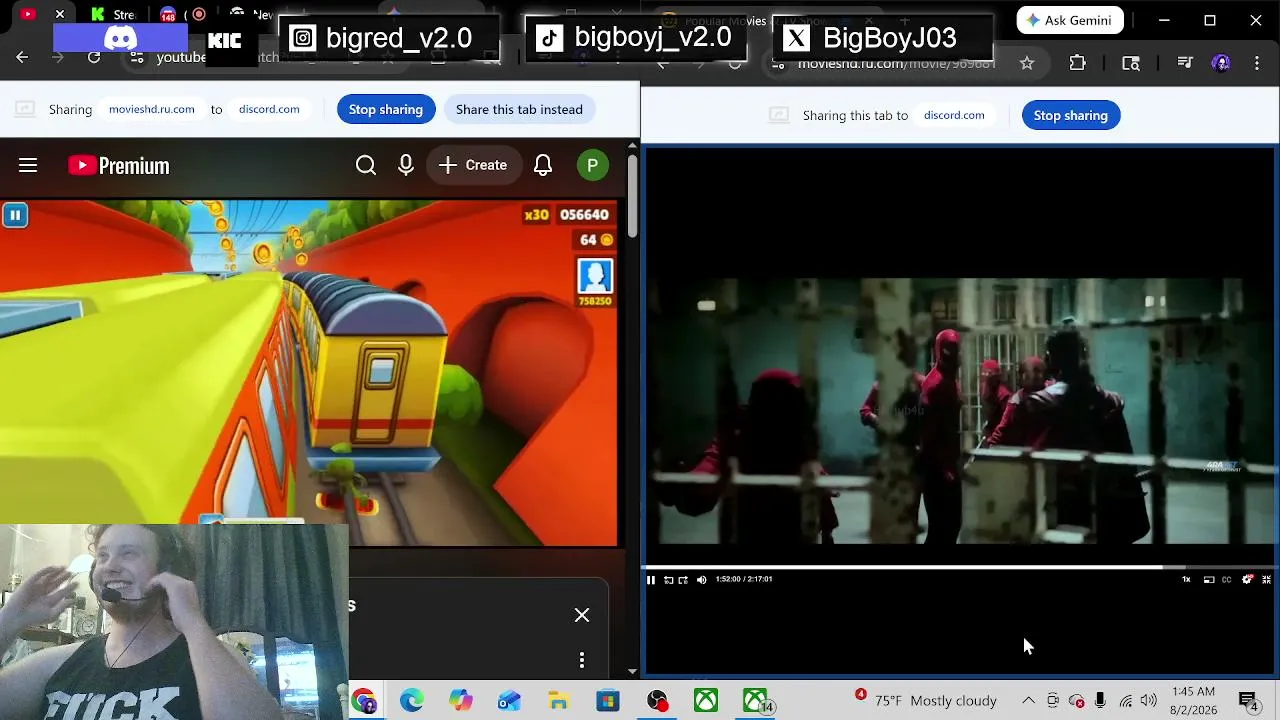
Task: Open the clock showing 1:45 AM
Action: click(x=1193, y=700)
